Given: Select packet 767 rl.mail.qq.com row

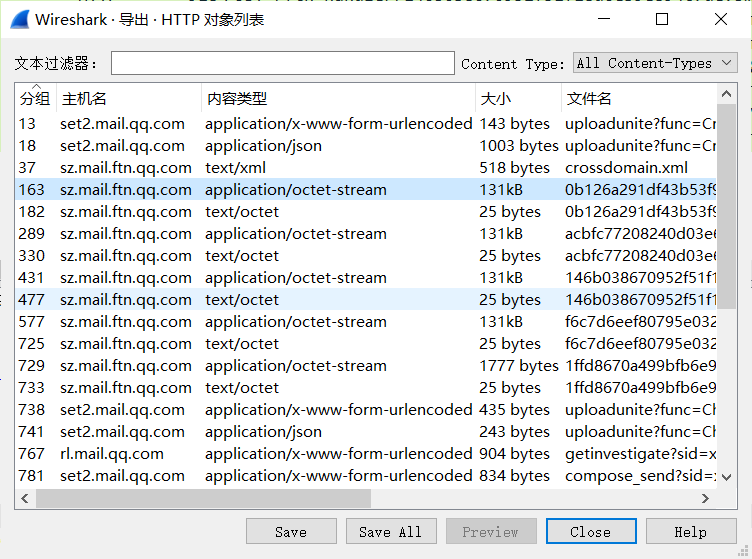Looking at the screenshot, I should coord(366,454).
